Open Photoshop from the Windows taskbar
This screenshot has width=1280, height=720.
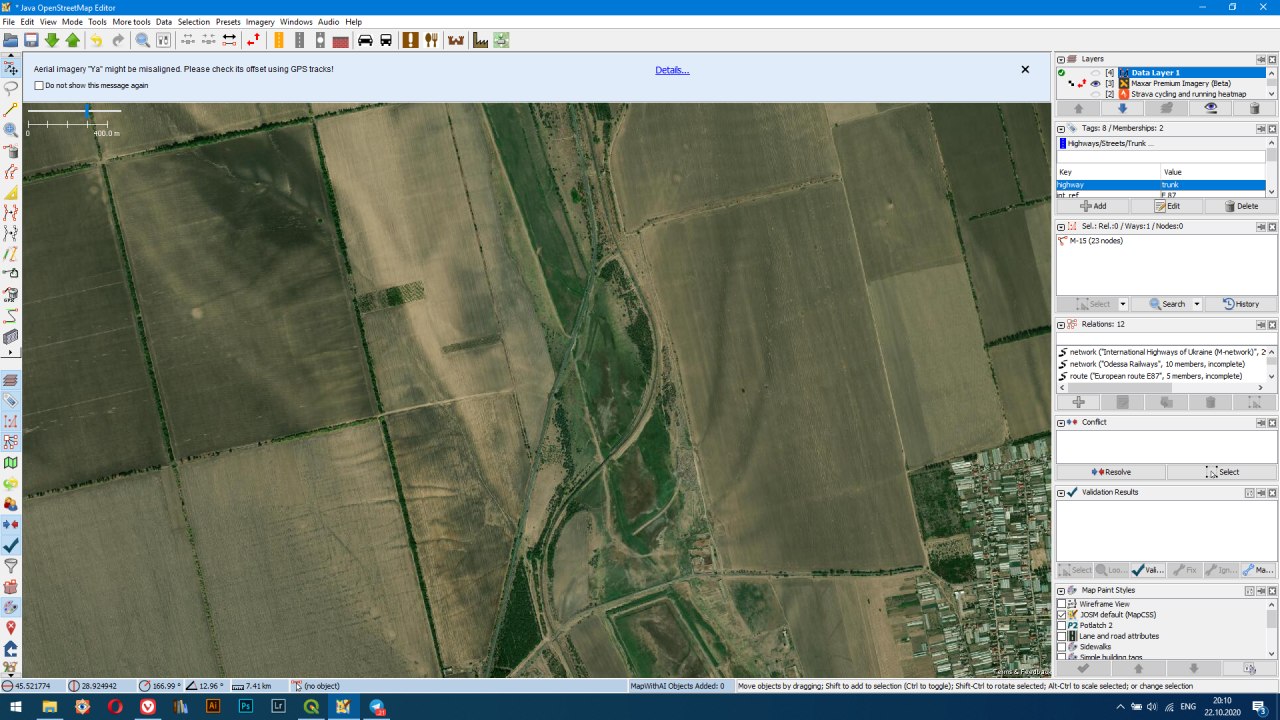click(x=245, y=706)
